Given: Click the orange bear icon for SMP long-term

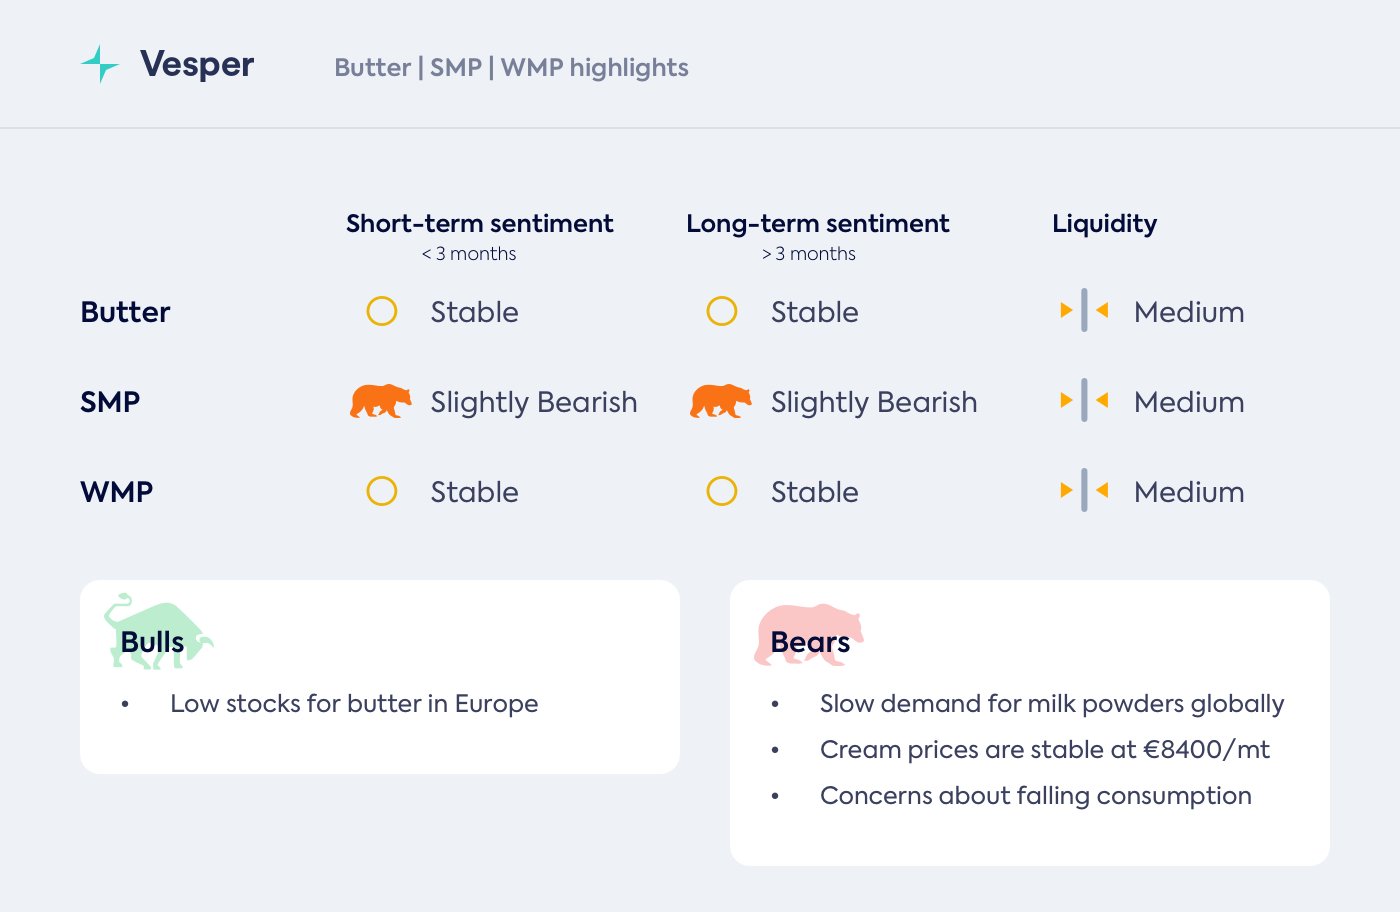Looking at the screenshot, I should point(720,401).
